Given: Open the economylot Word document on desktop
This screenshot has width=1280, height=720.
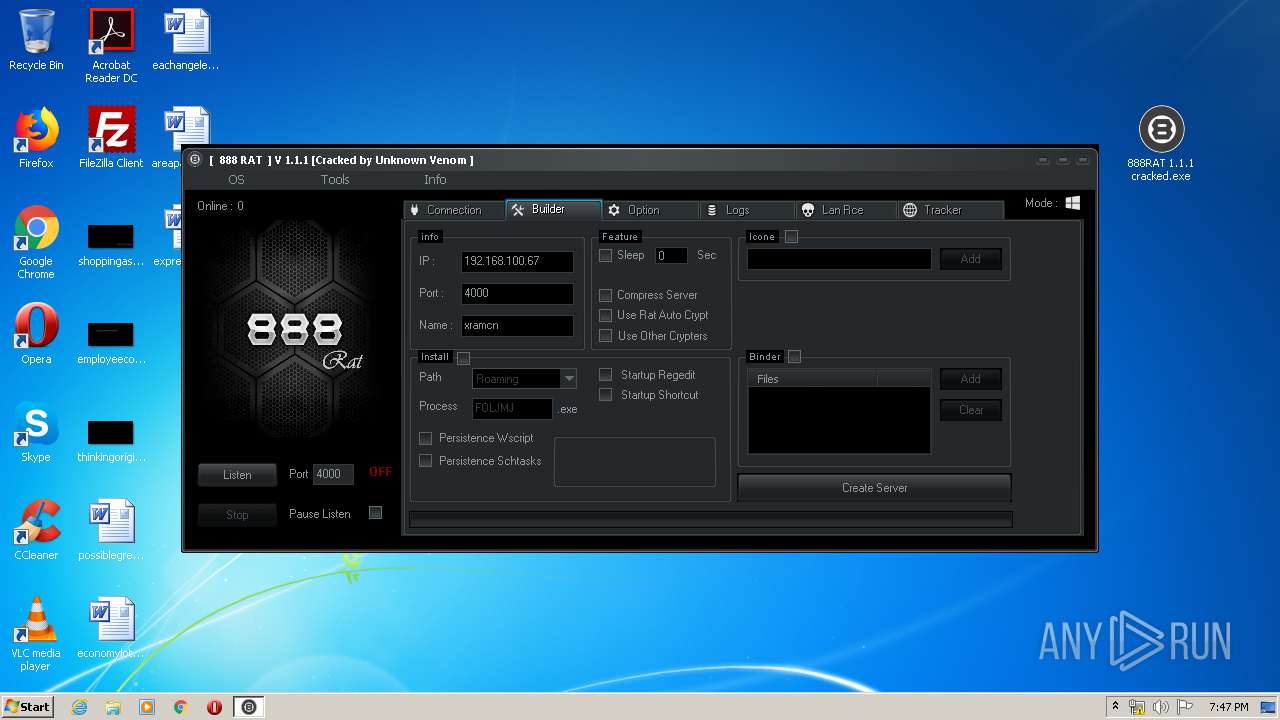Looking at the screenshot, I should click(111, 628).
